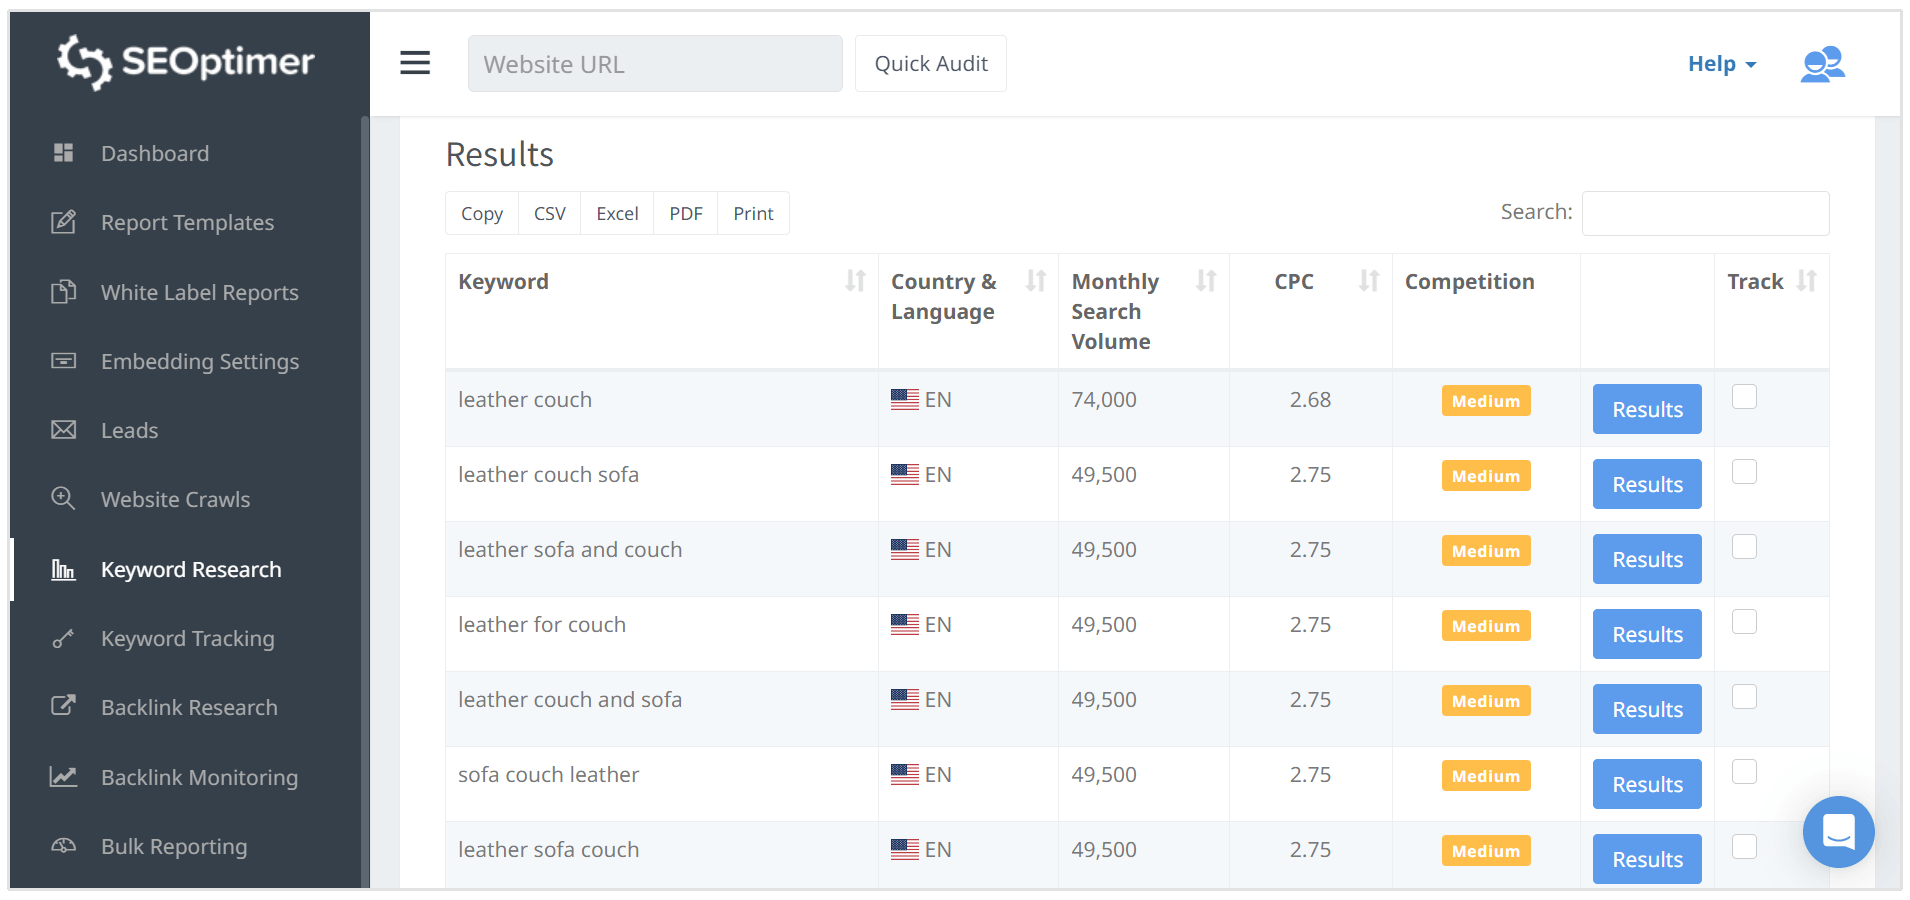Export results as CSV
Viewport: 1910px width, 900px height.
point(549,213)
